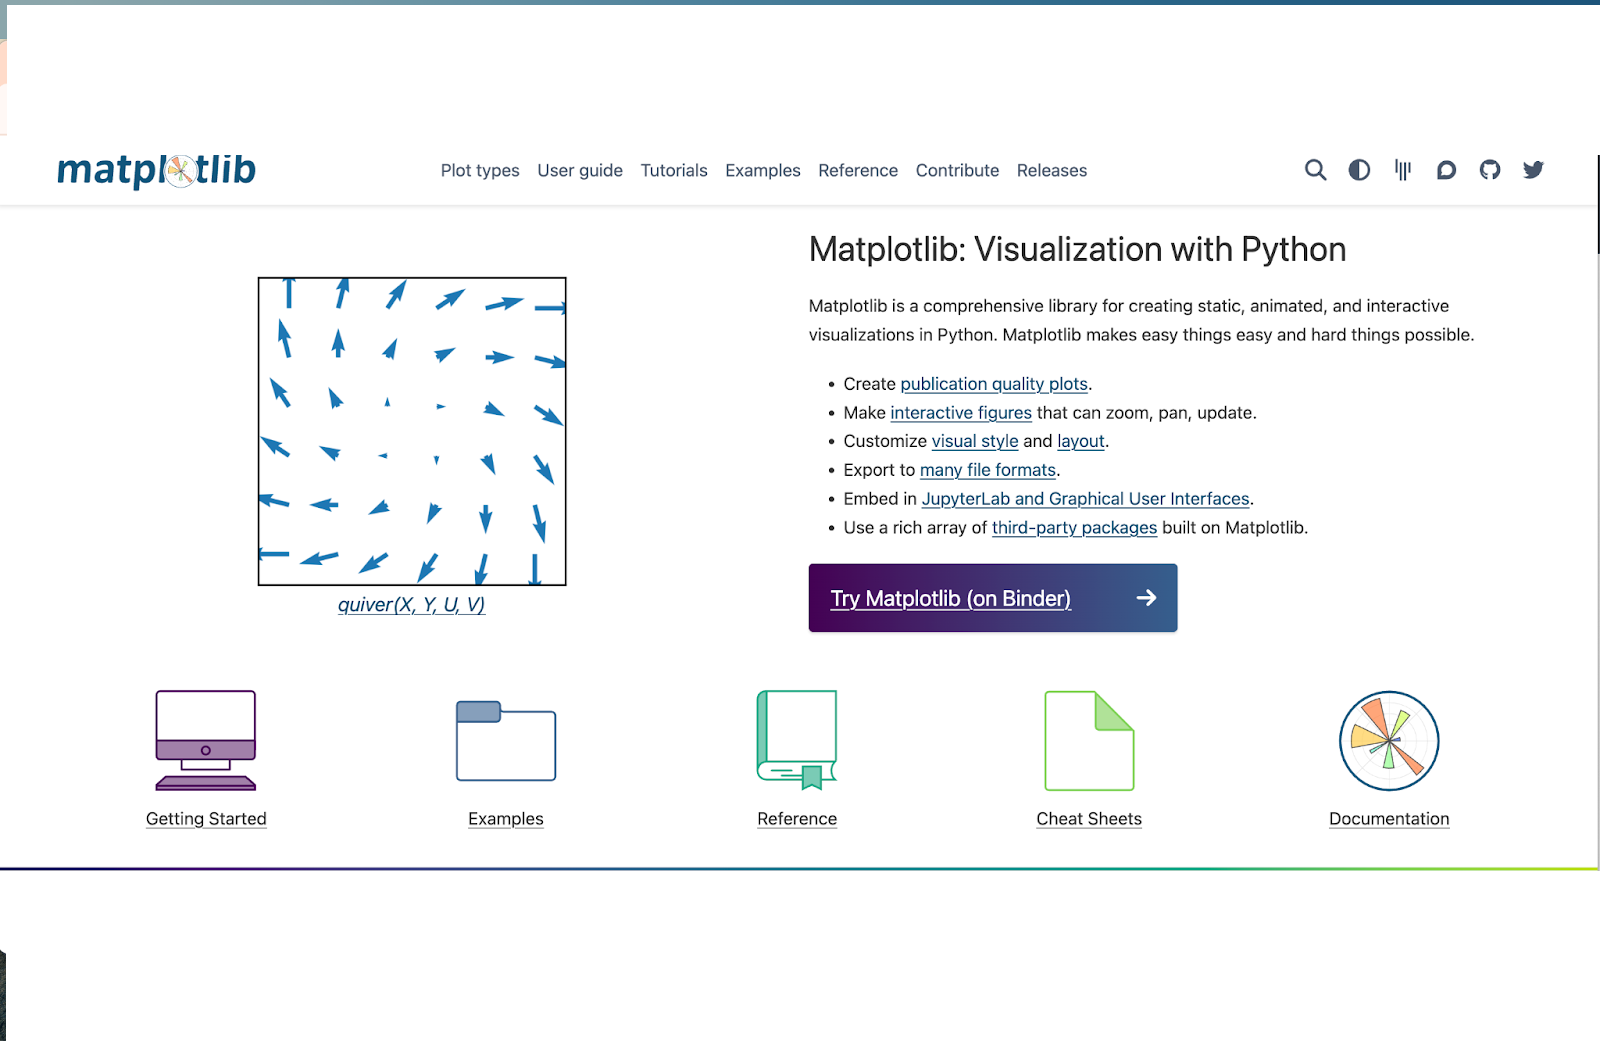Screen dimensions: 1600x1041
Task: Open Plot types in navigation
Action: point(480,170)
